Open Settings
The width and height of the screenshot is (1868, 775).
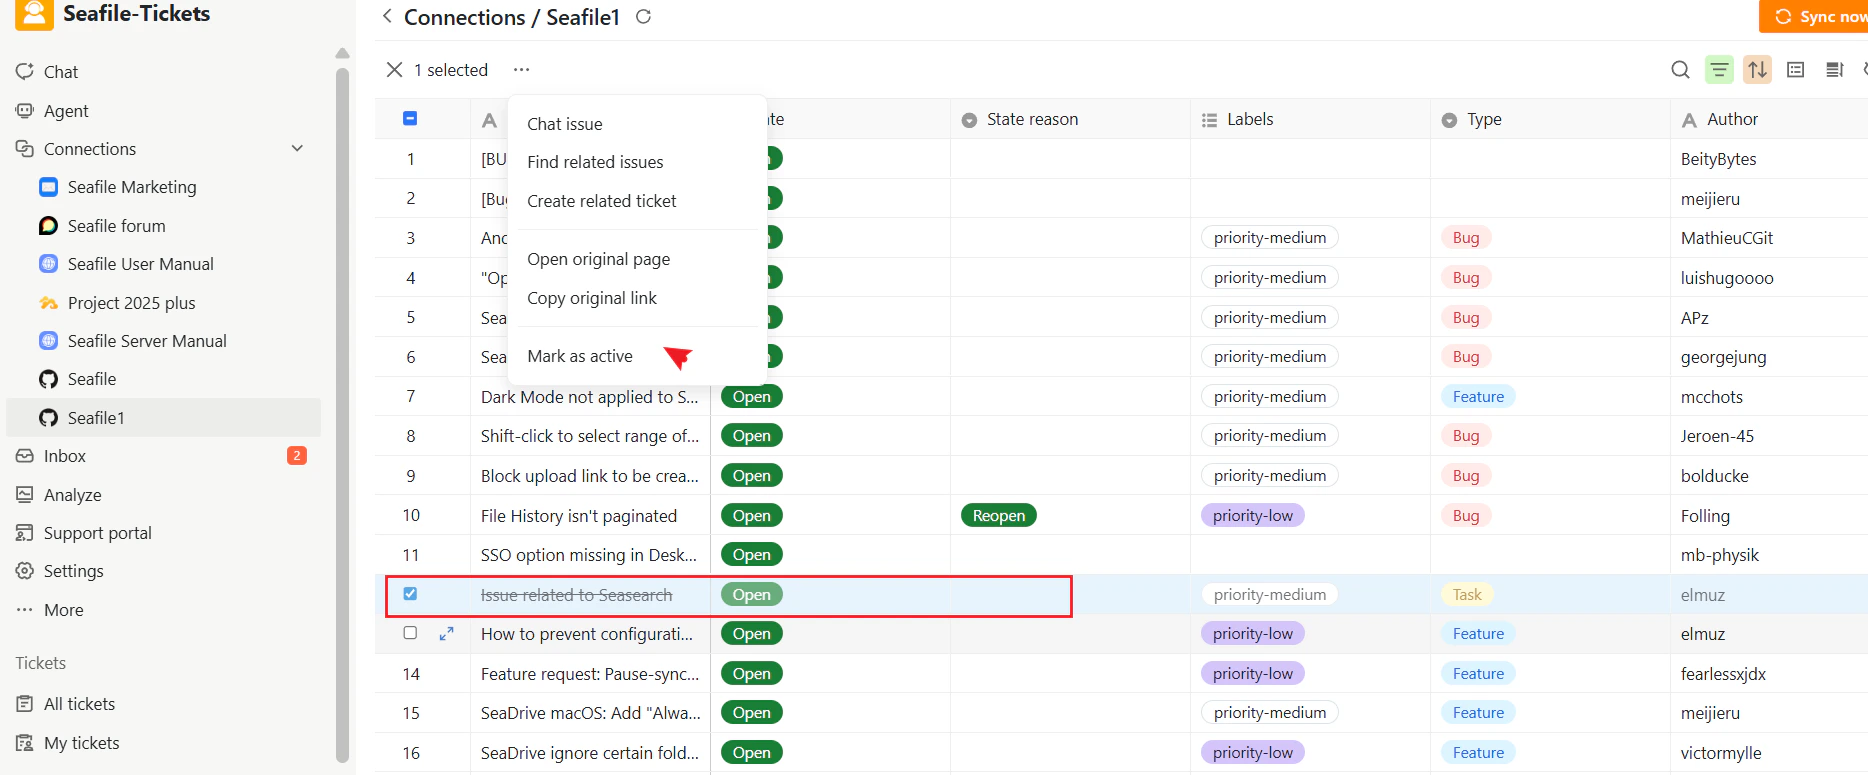point(73,571)
